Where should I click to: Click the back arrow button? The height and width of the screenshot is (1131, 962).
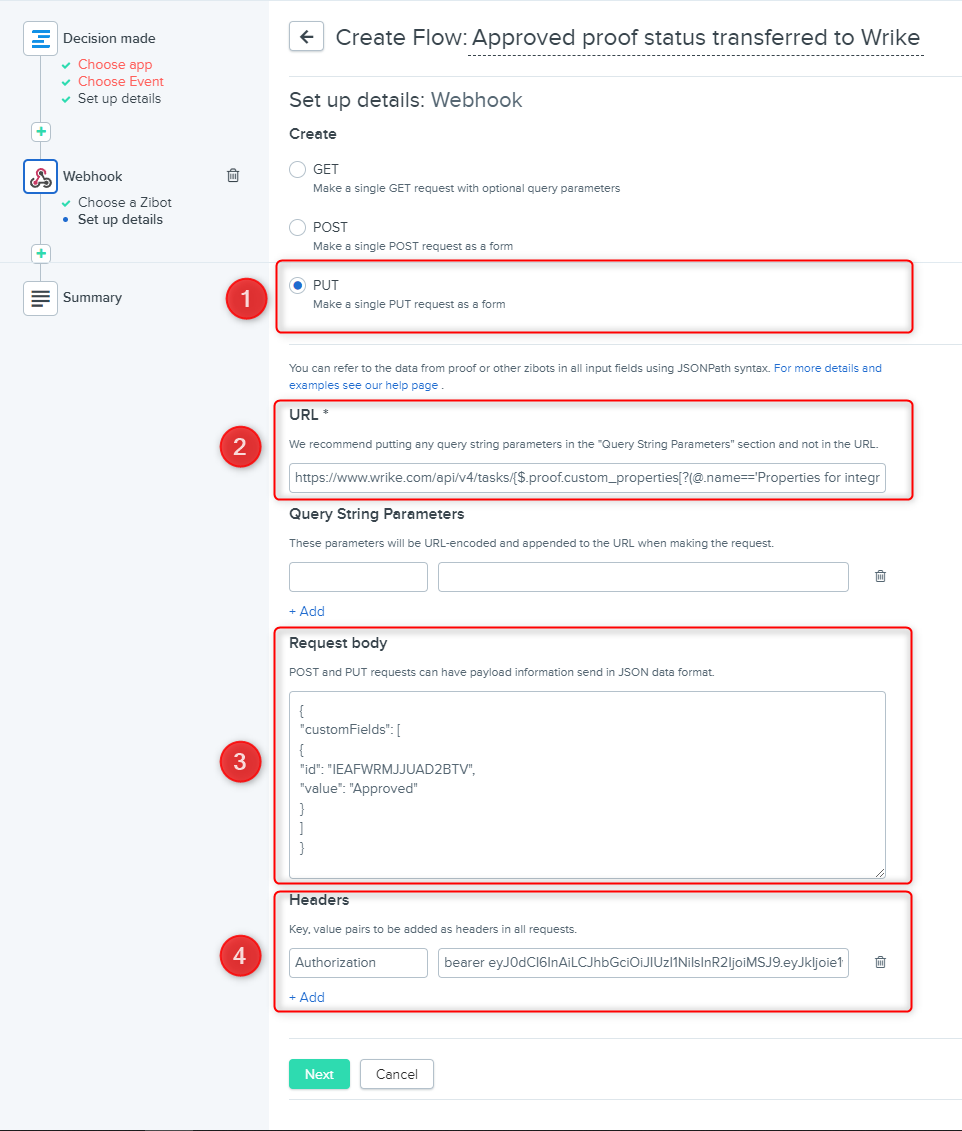point(306,37)
